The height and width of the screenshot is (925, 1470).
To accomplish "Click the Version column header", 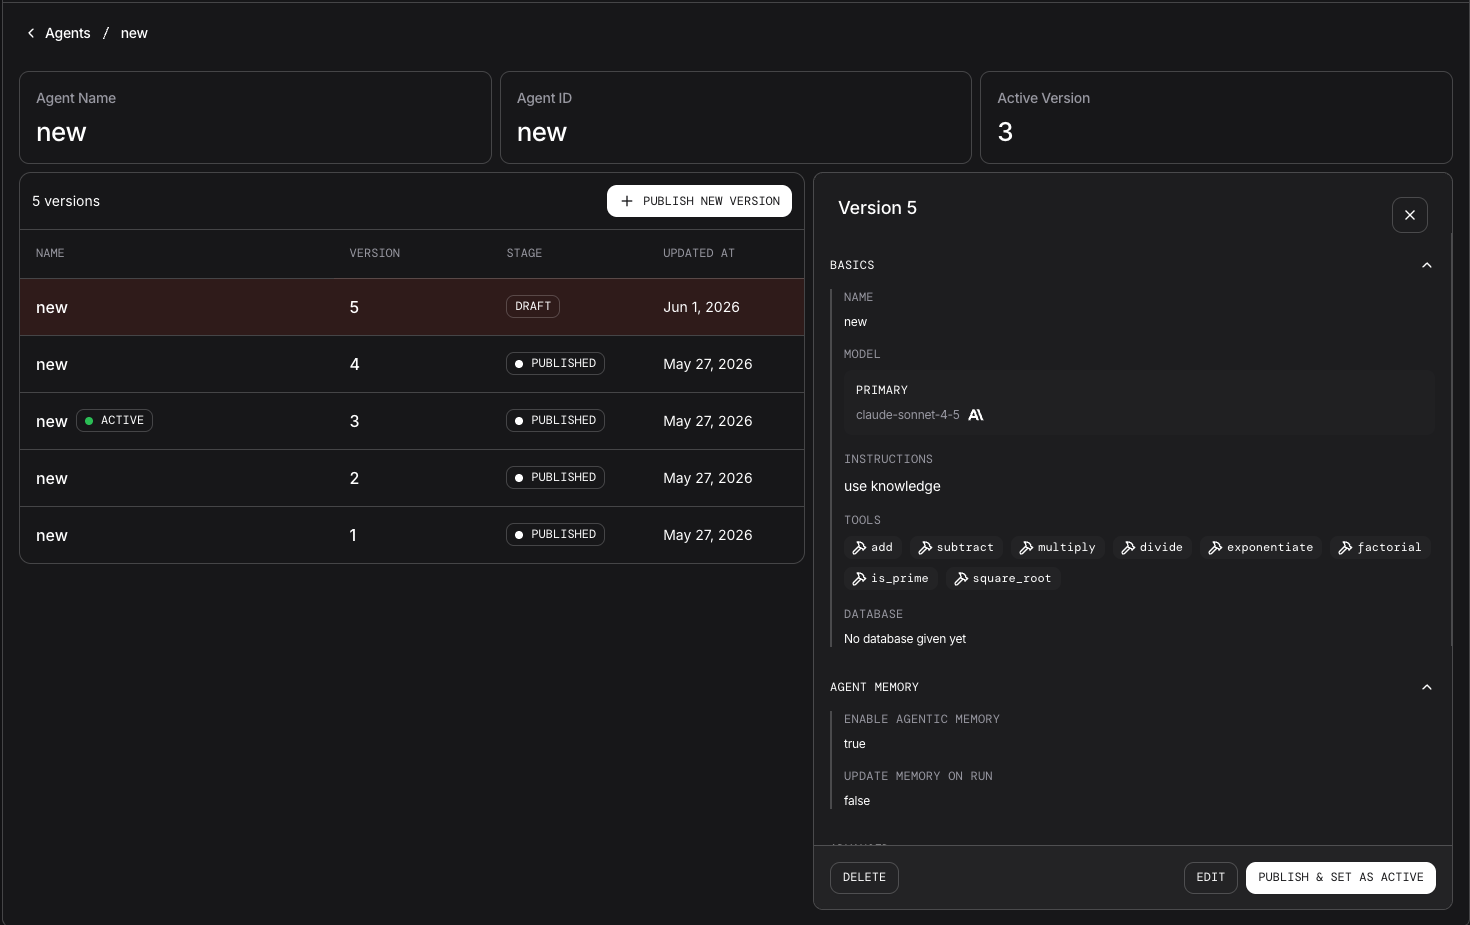I will [375, 253].
